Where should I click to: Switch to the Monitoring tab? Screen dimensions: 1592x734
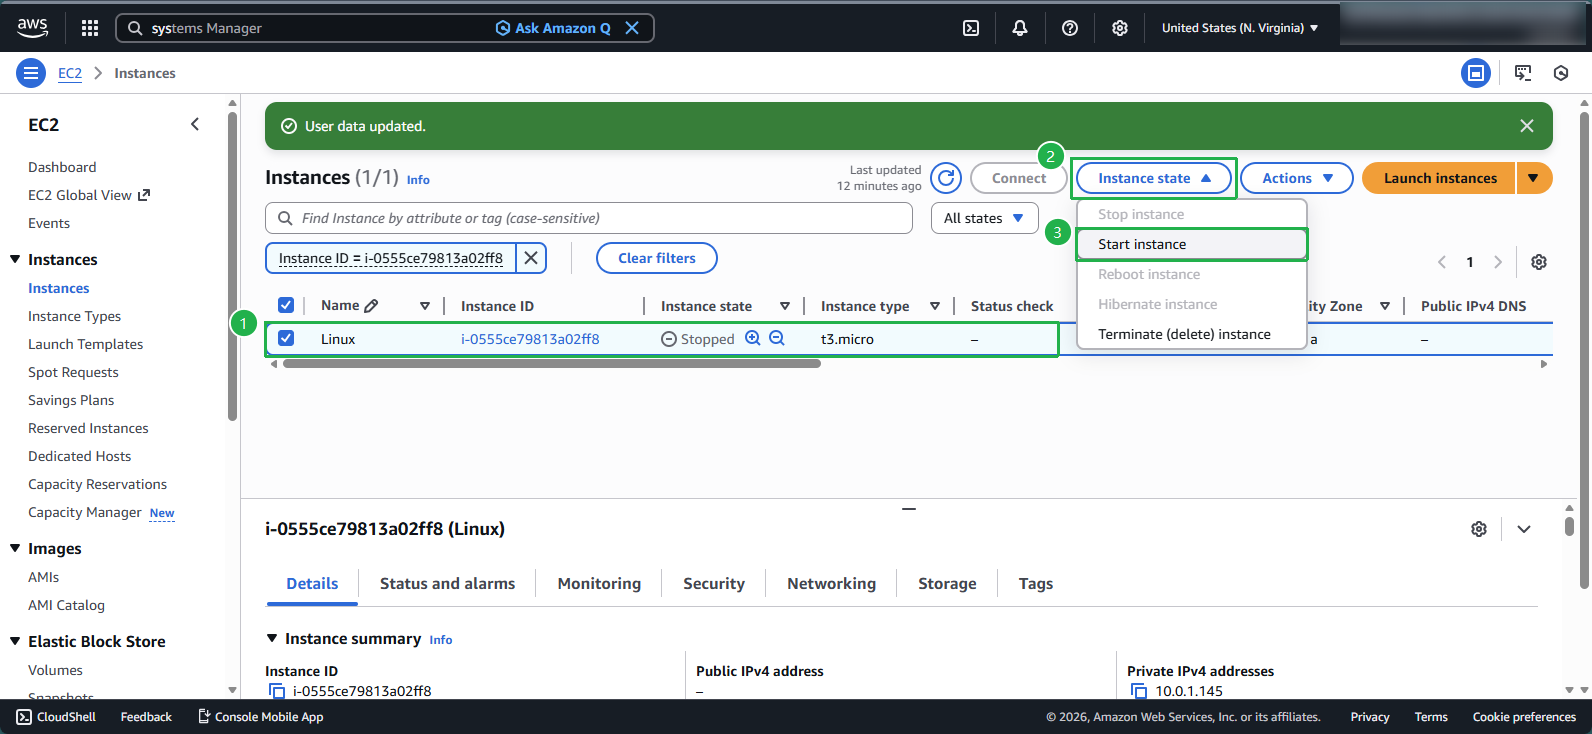coord(599,584)
